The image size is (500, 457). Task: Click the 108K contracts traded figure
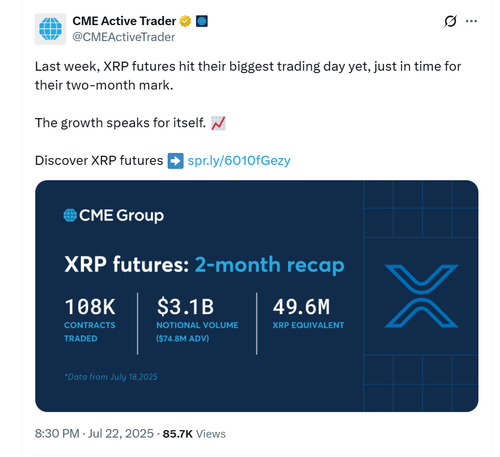pyautogui.click(x=90, y=307)
